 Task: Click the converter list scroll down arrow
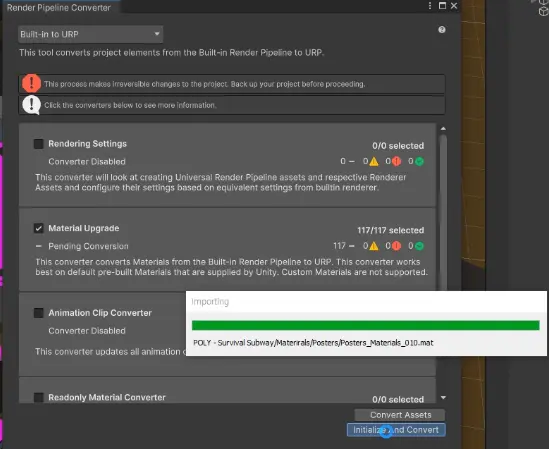click(443, 398)
